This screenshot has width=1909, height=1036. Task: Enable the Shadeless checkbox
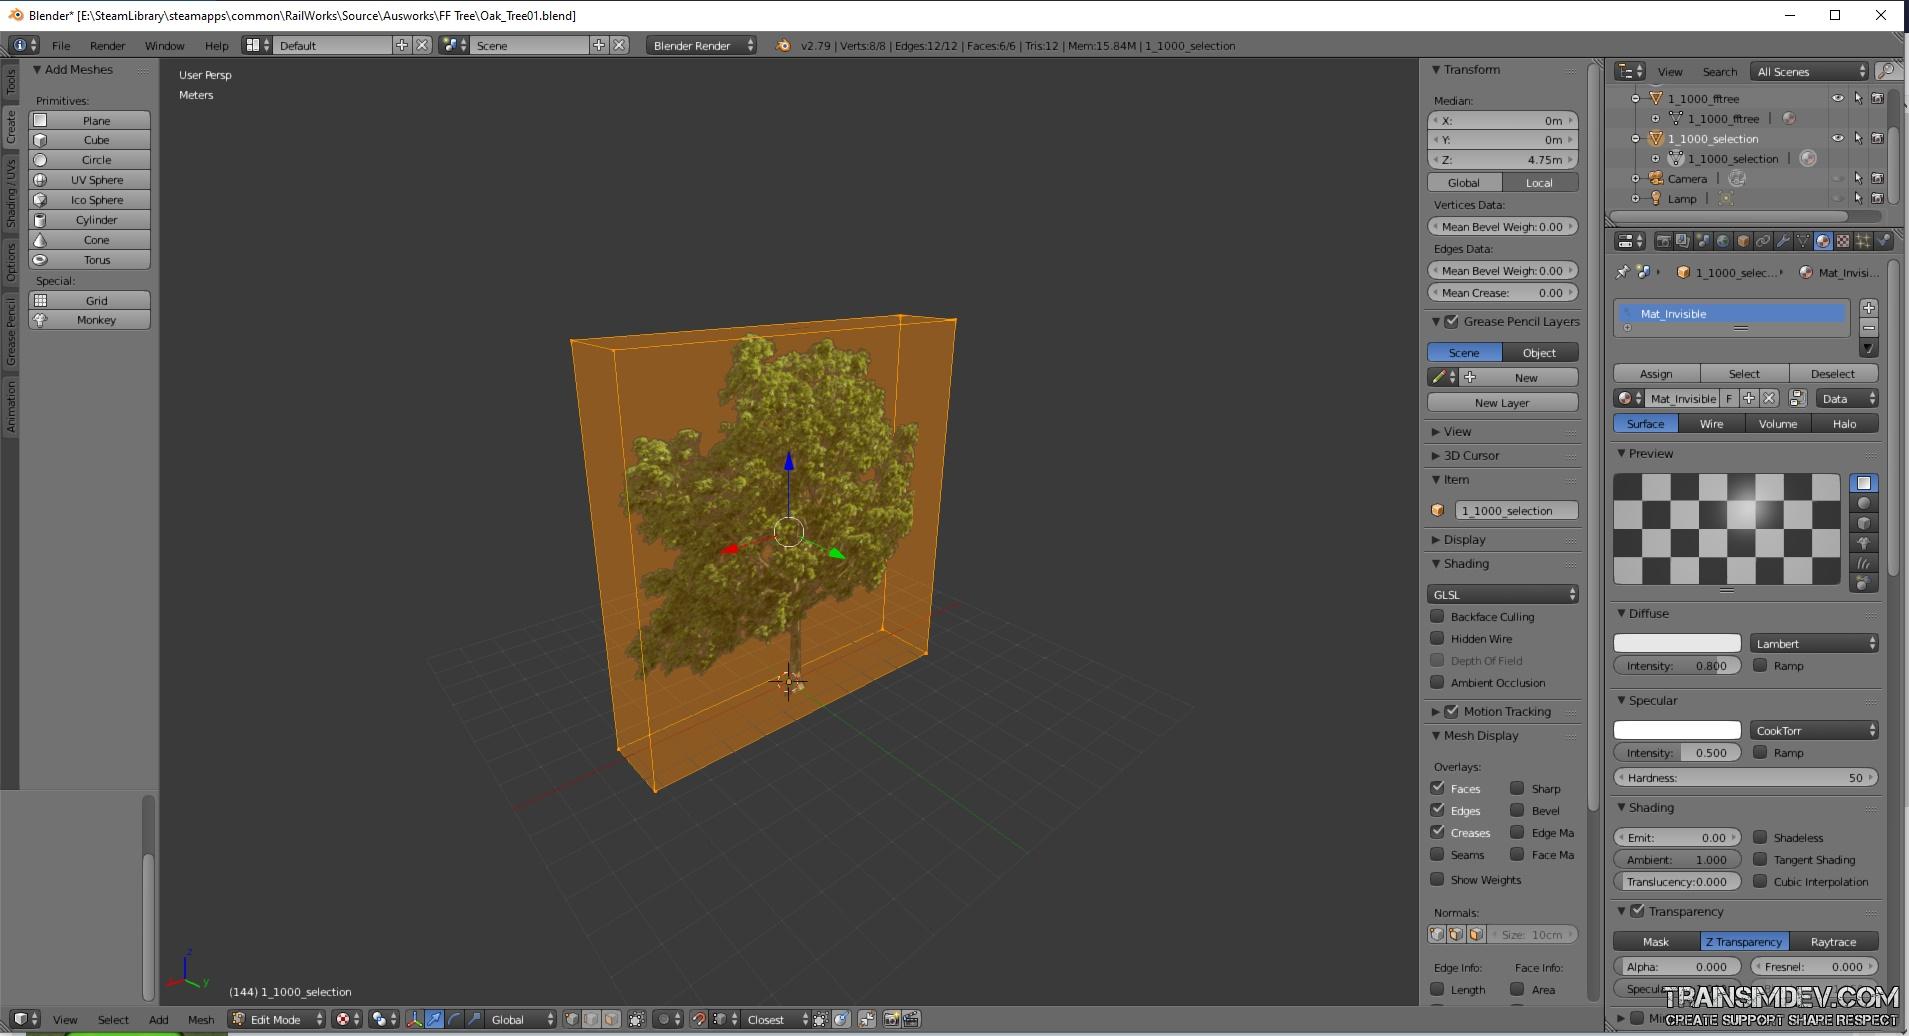coord(1760,837)
